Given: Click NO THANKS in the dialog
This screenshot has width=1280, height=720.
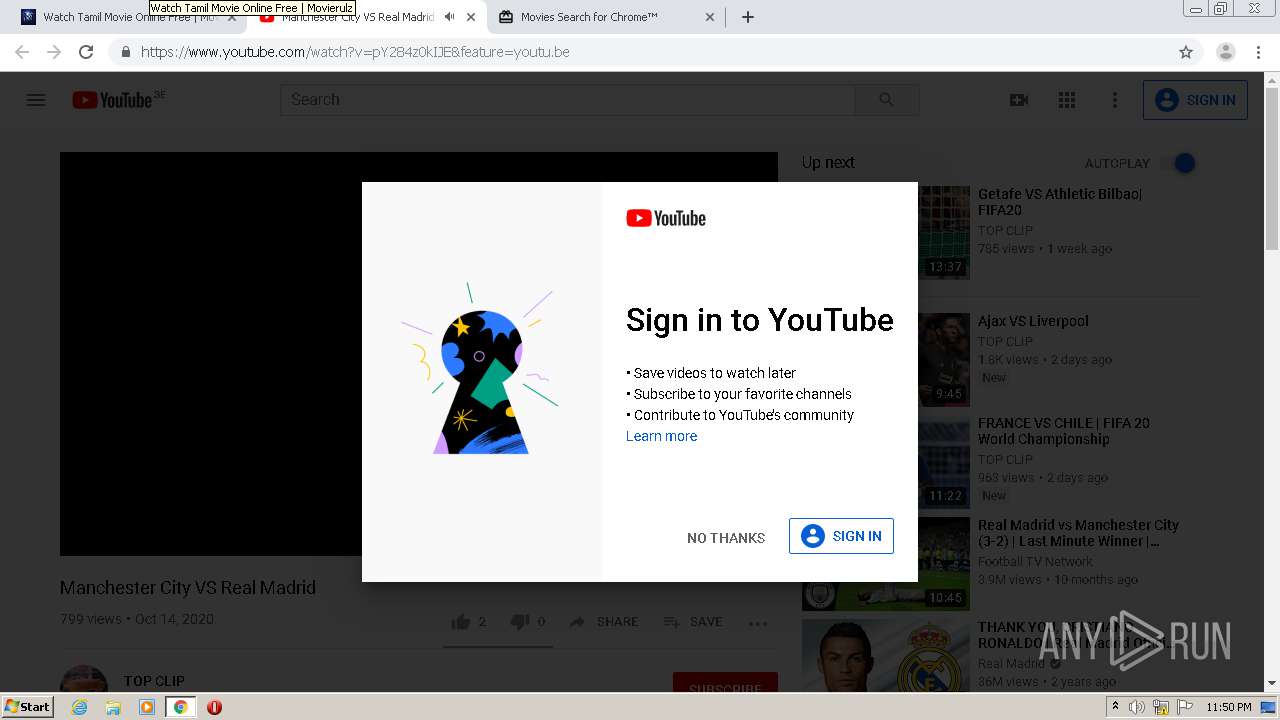Looking at the screenshot, I should pyautogui.click(x=726, y=538).
